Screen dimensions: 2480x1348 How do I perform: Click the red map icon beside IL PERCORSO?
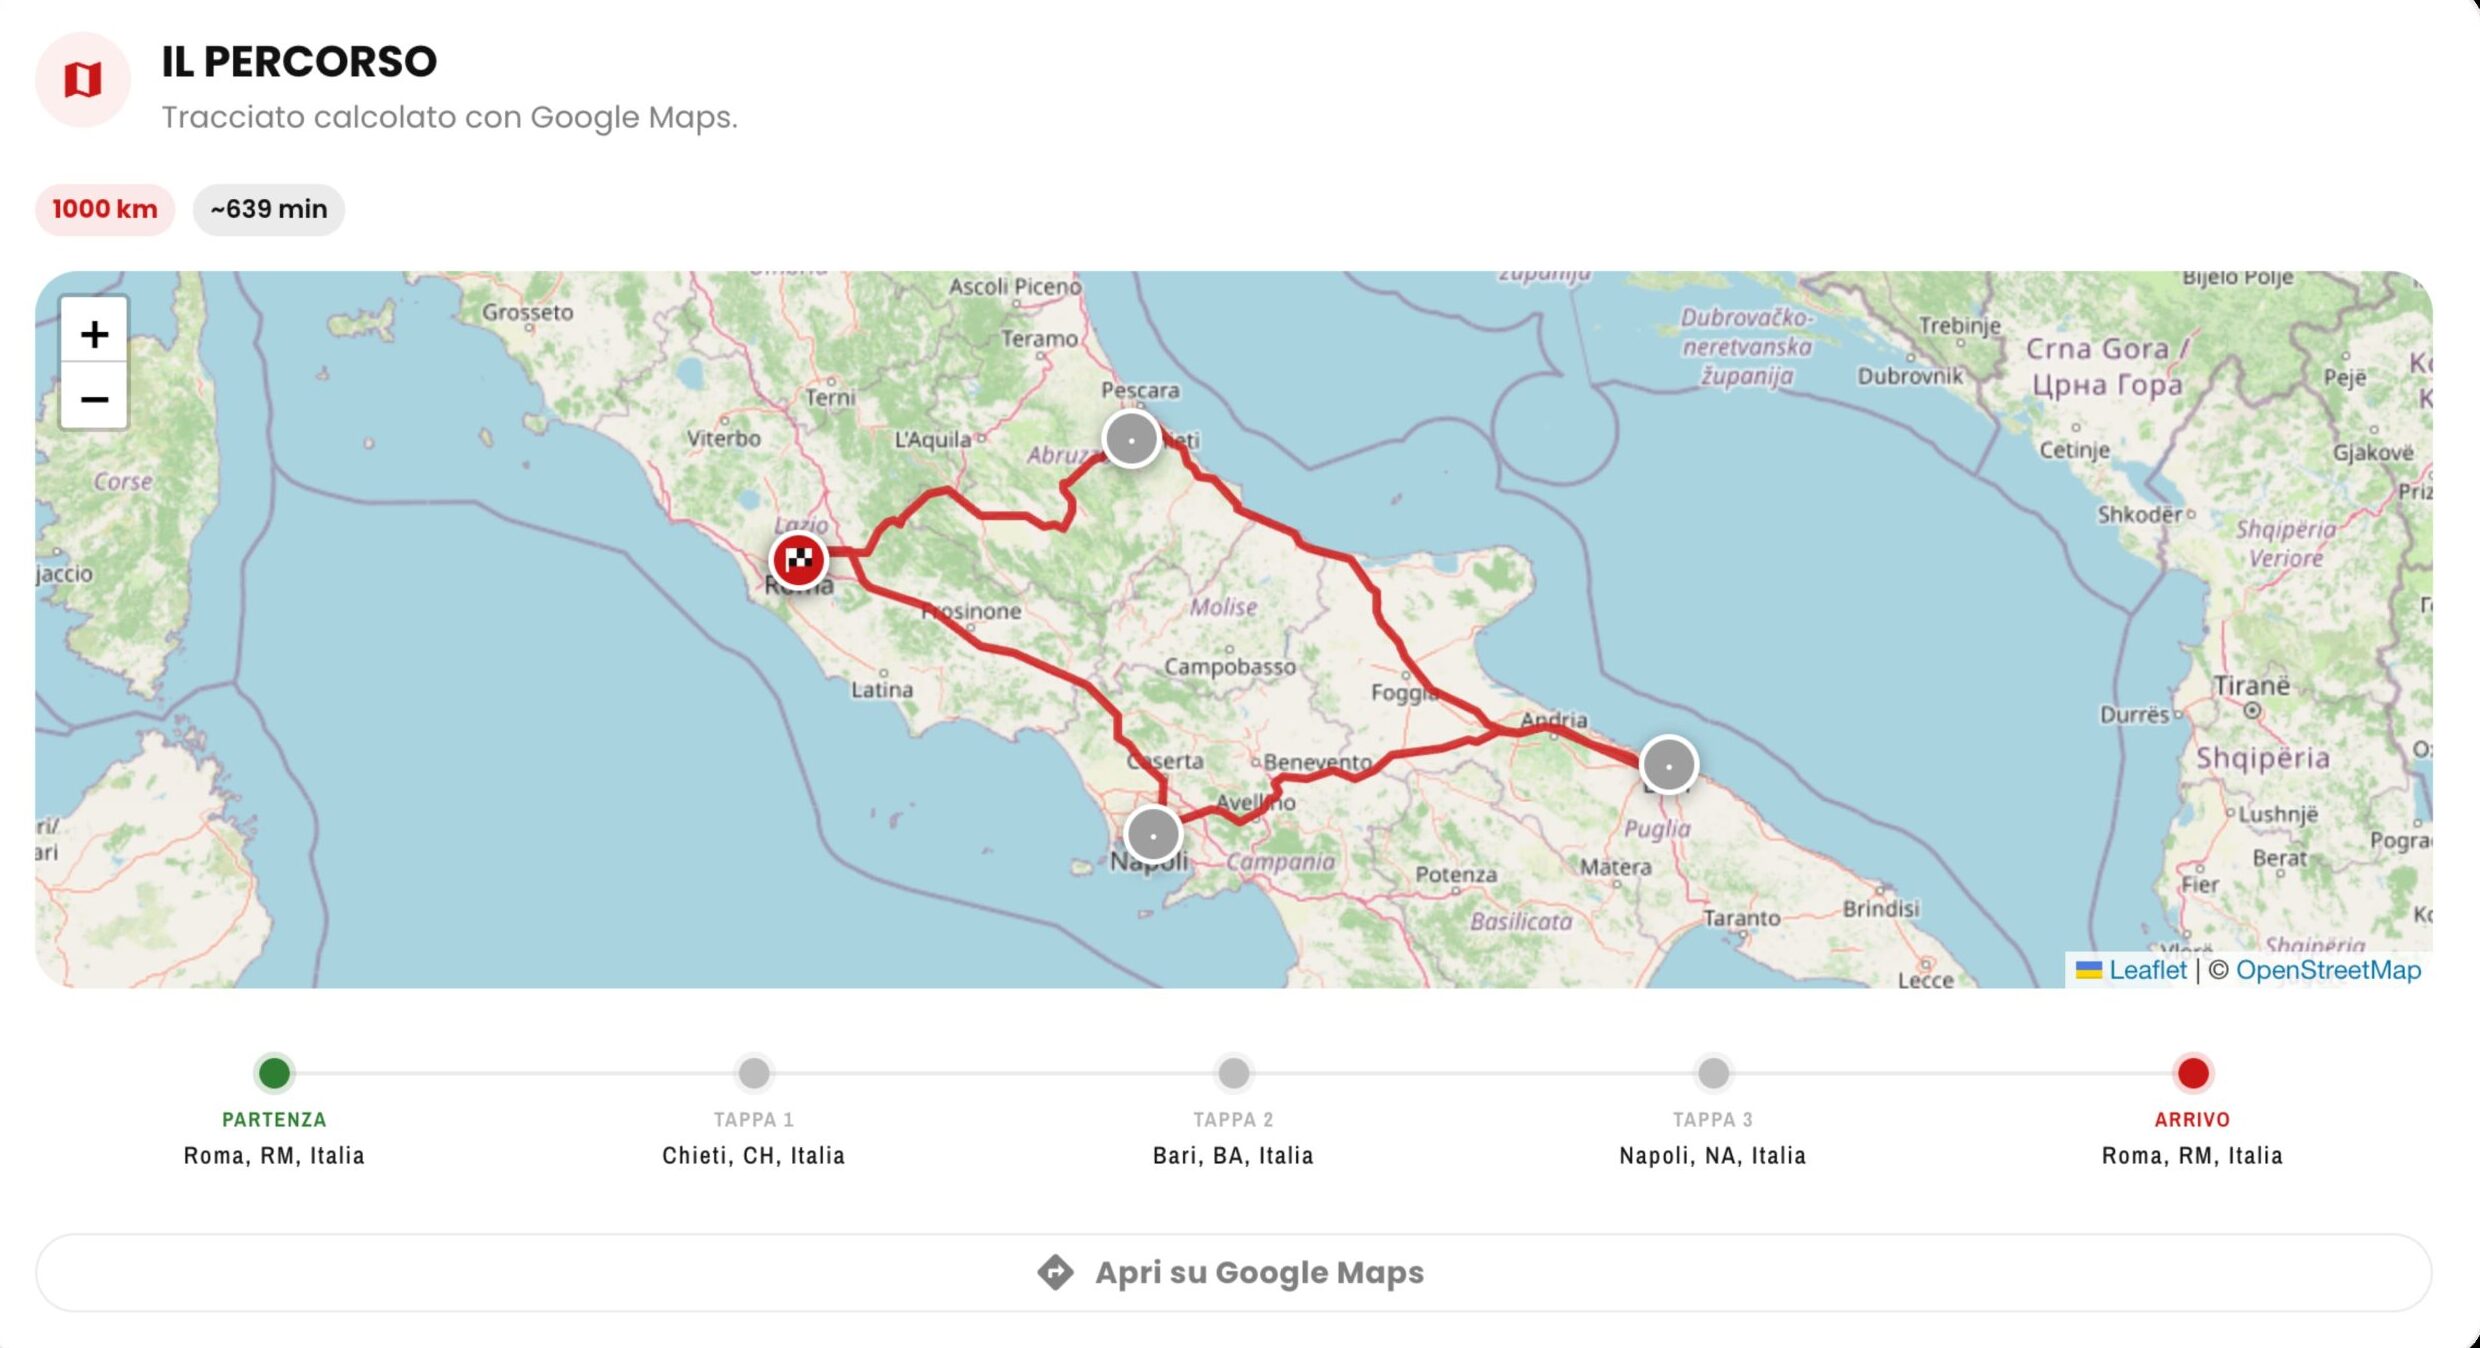pyautogui.click(x=83, y=79)
